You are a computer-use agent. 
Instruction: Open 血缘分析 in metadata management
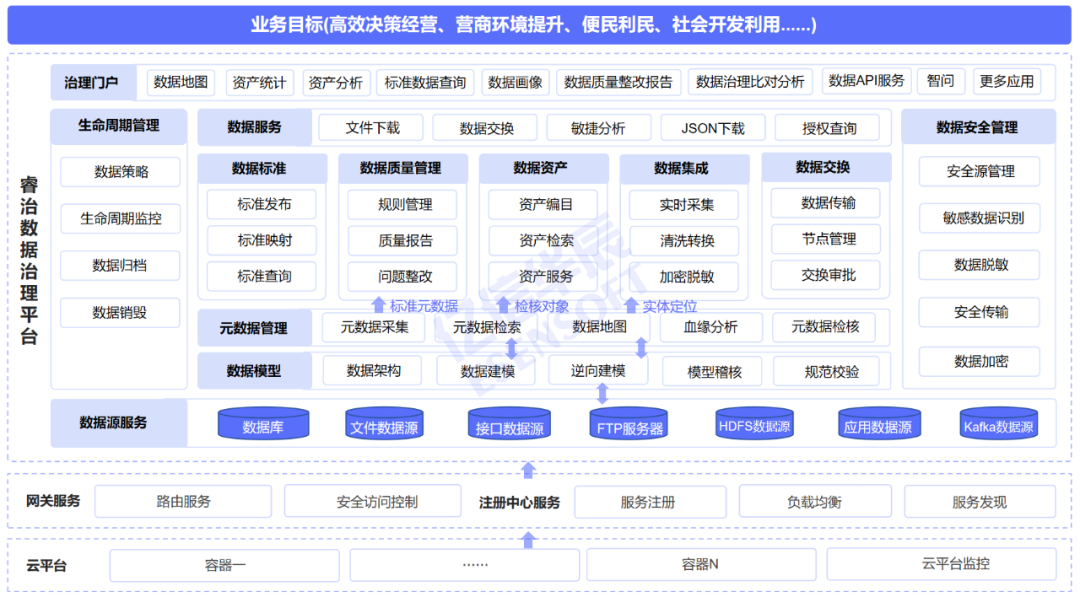[712, 327]
